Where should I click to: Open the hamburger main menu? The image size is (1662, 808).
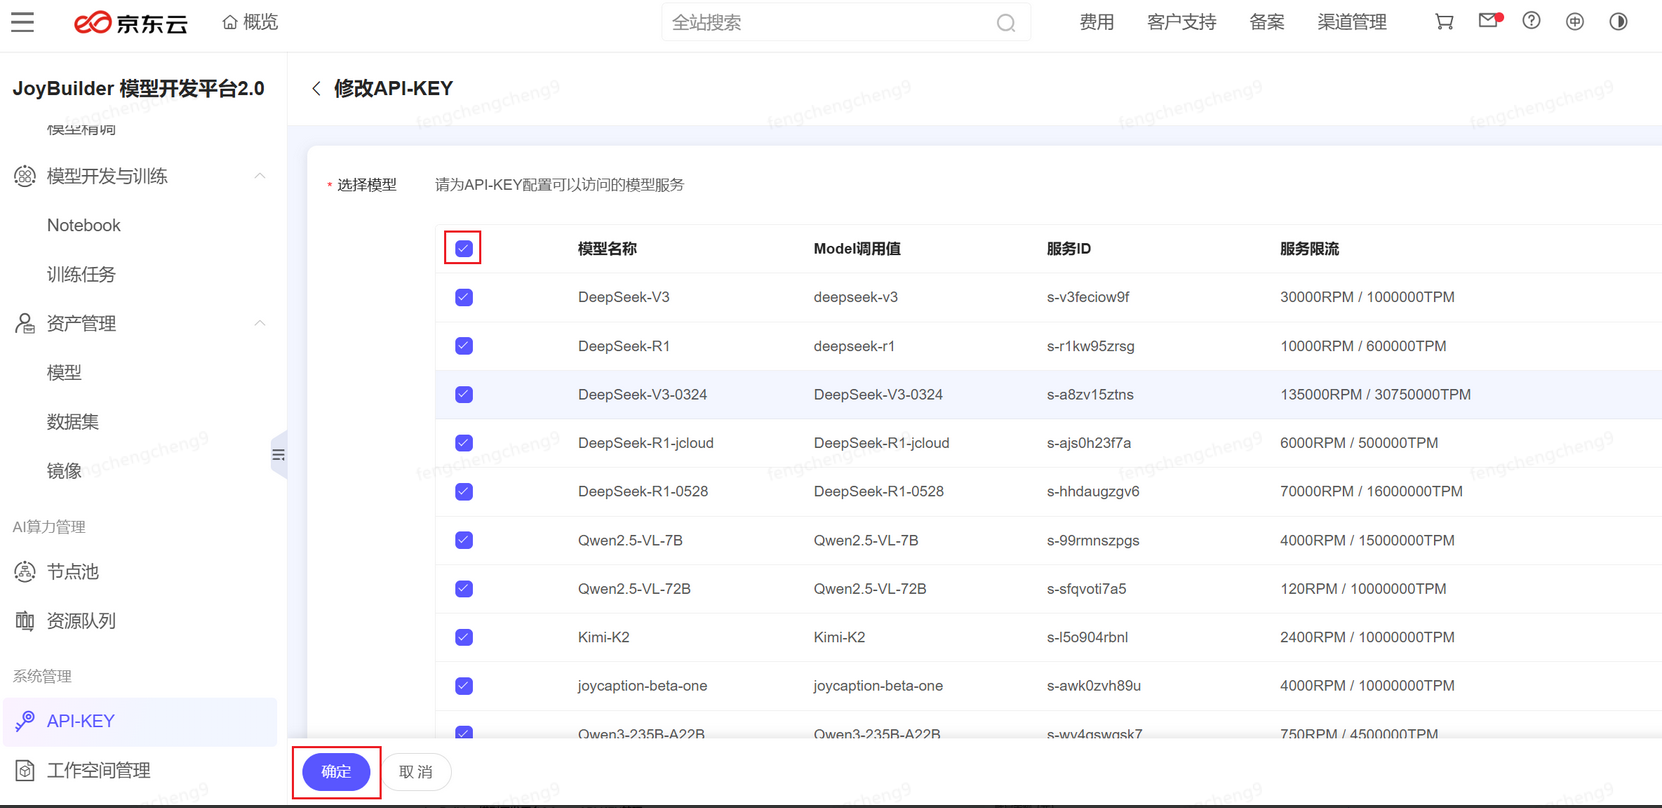(23, 22)
